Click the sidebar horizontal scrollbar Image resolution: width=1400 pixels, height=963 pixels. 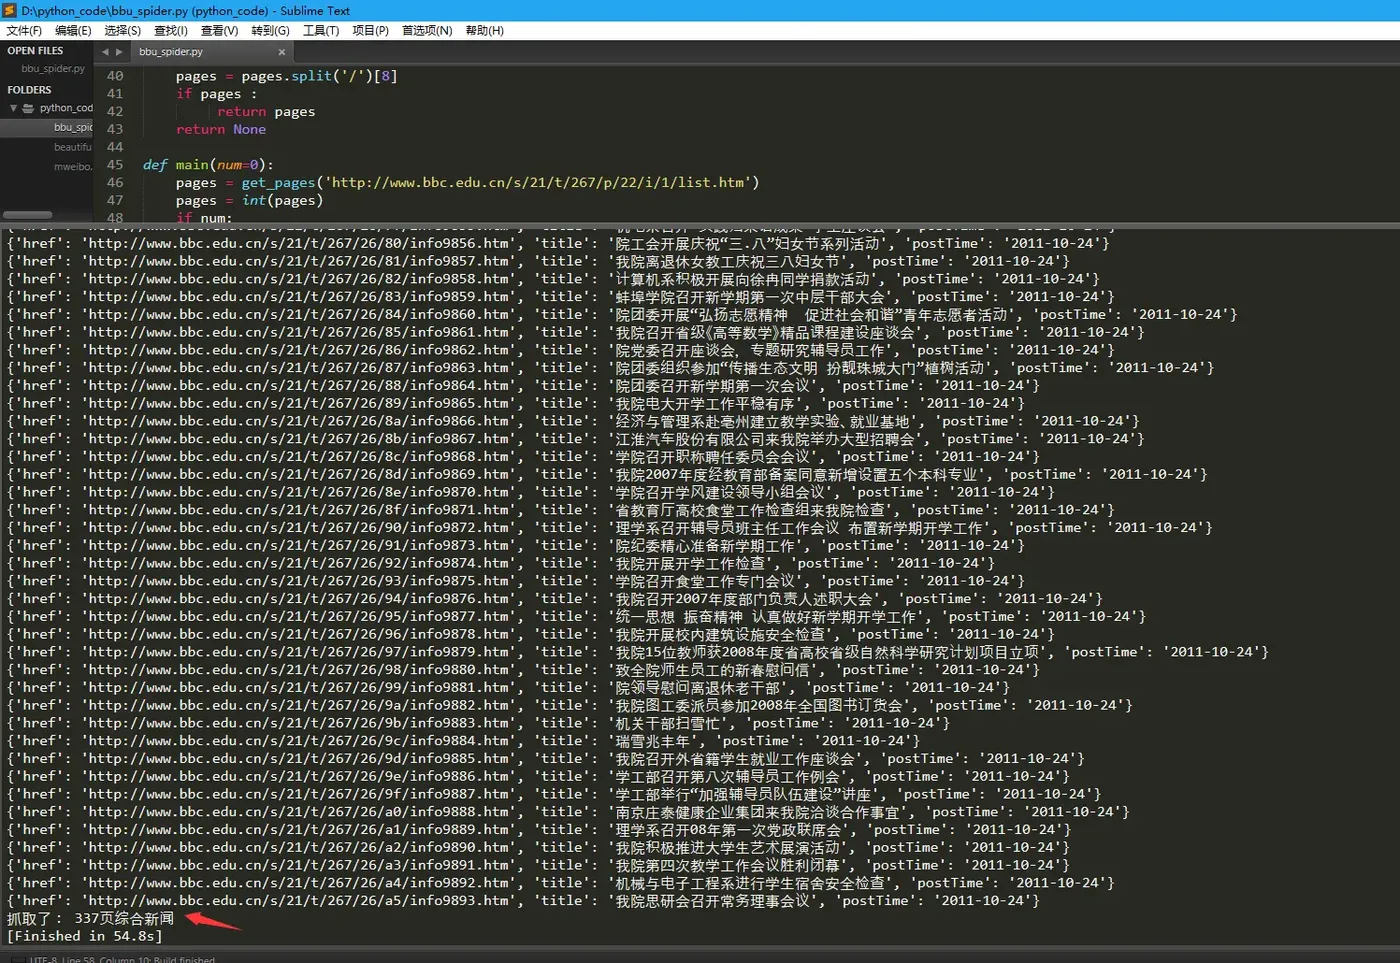(x=28, y=214)
